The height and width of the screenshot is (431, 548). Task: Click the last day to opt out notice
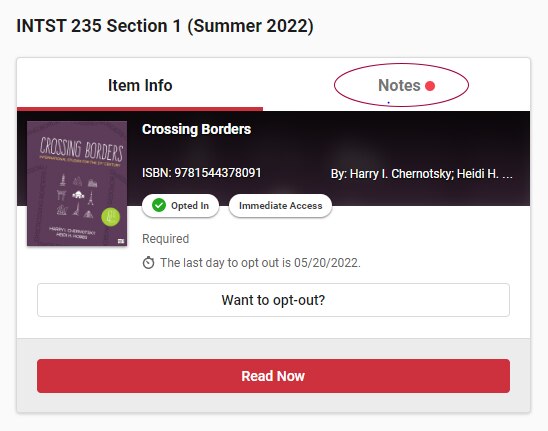point(260,263)
